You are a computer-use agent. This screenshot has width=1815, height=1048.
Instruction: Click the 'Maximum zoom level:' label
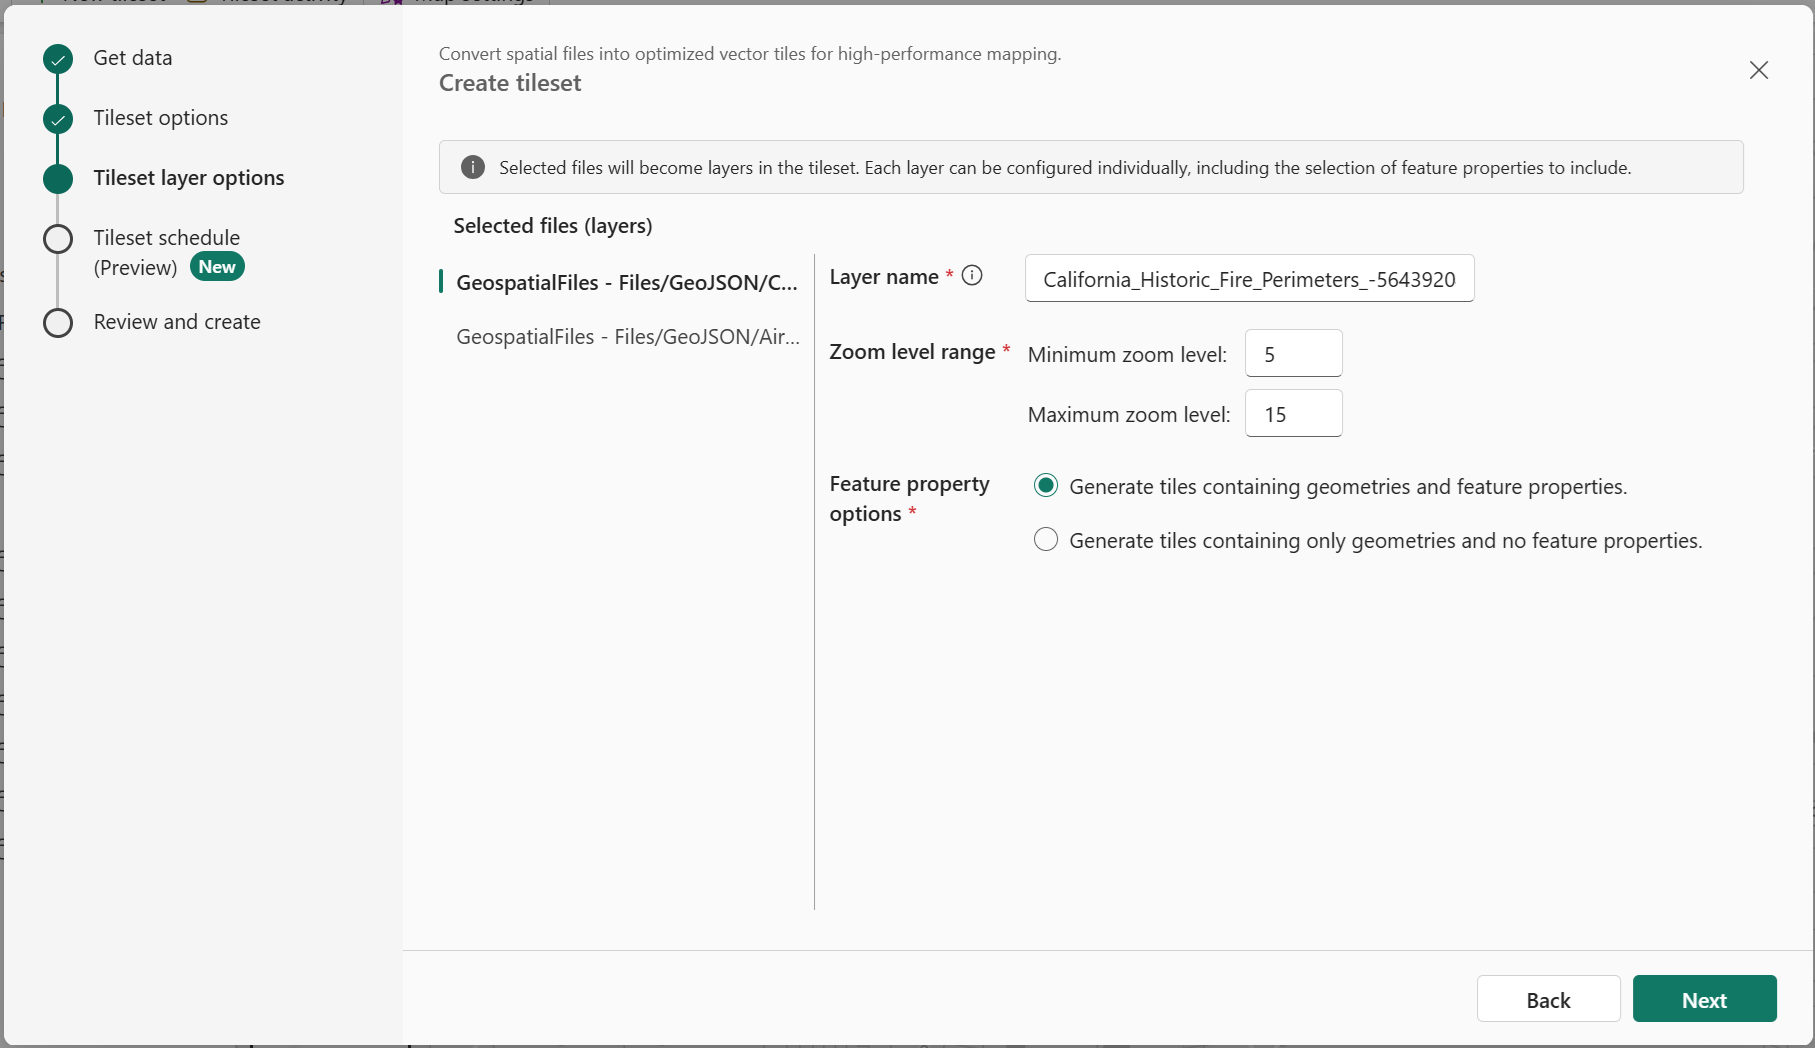(1129, 415)
